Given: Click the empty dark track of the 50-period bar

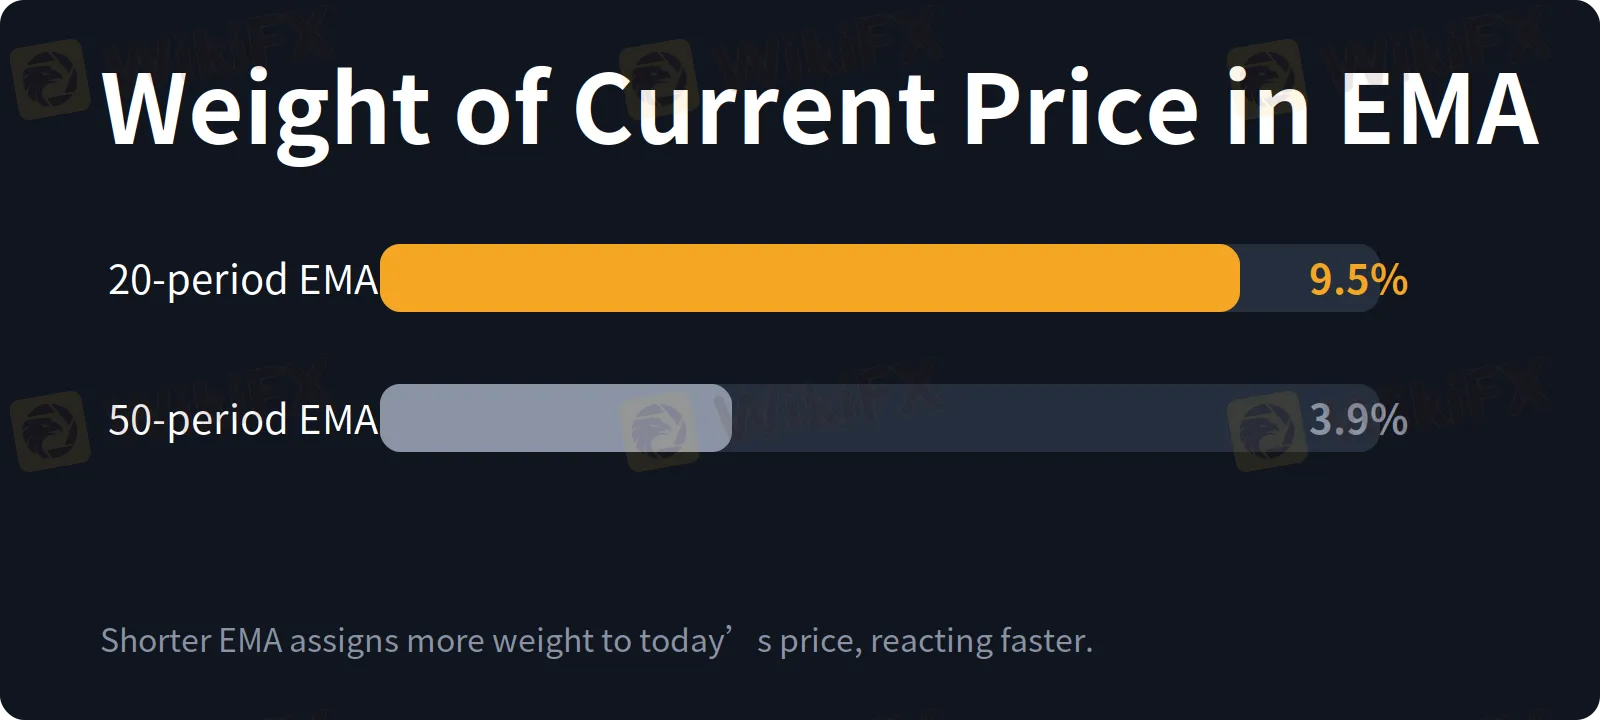Looking at the screenshot, I should coord(1056,418).
